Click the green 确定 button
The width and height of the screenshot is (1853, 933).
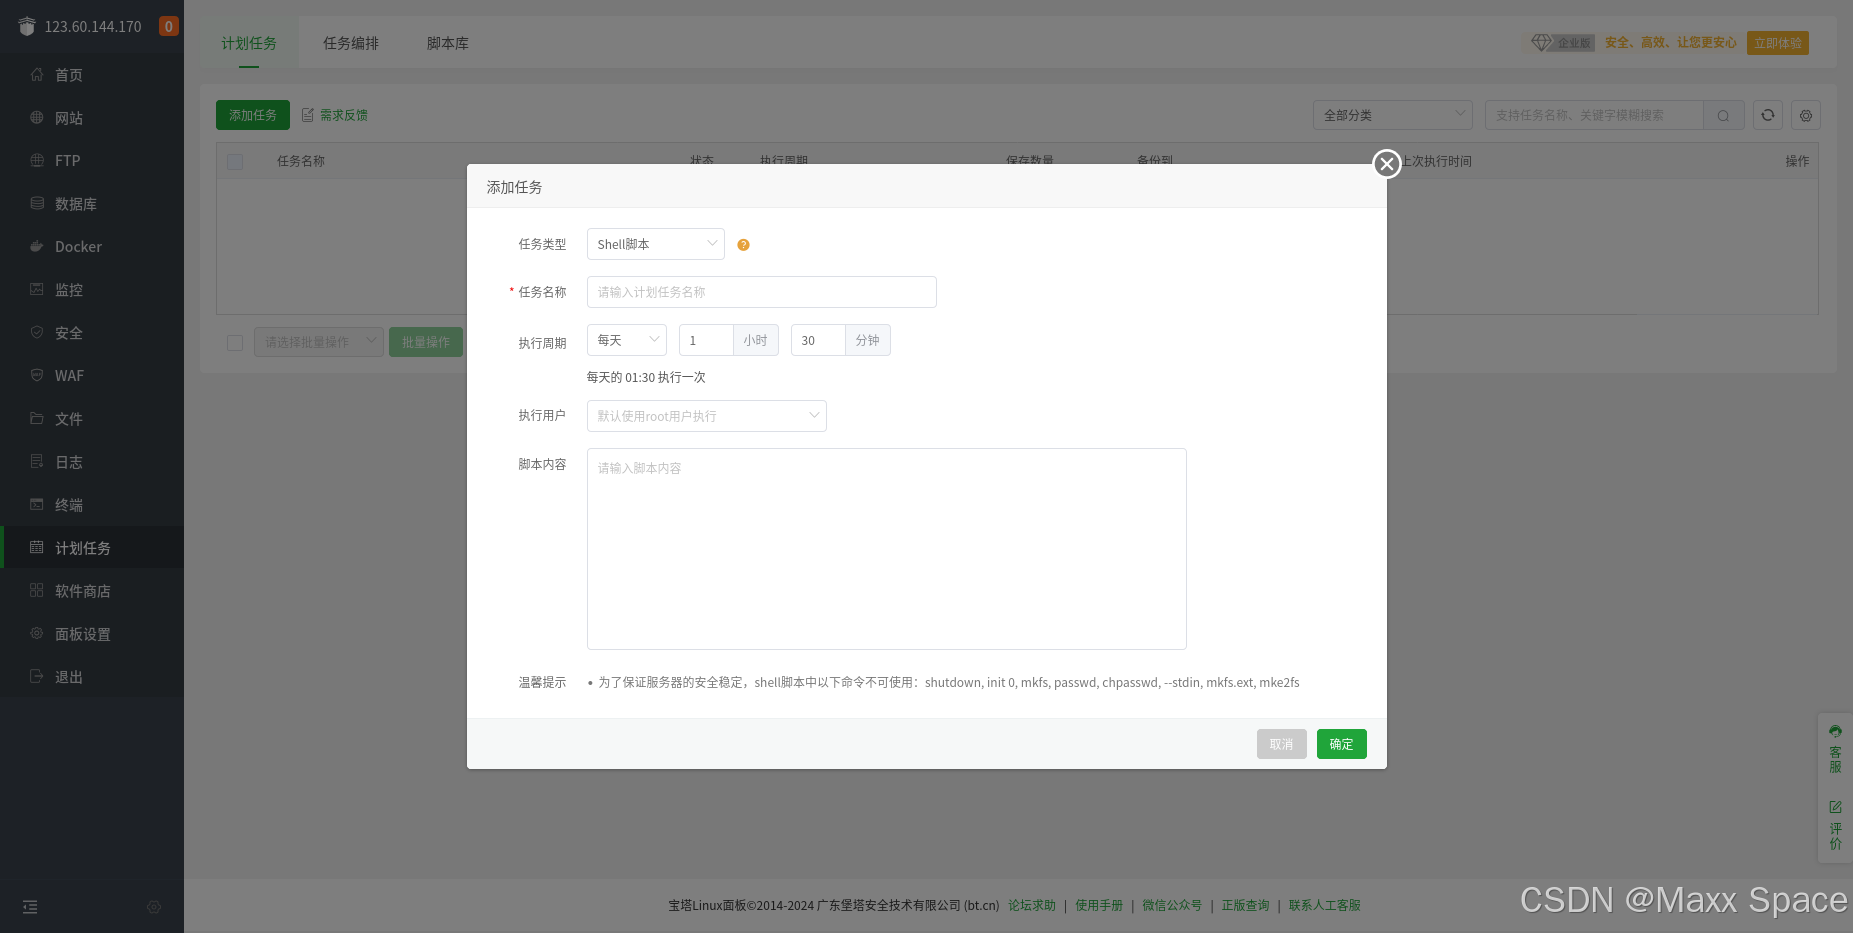1342,744
